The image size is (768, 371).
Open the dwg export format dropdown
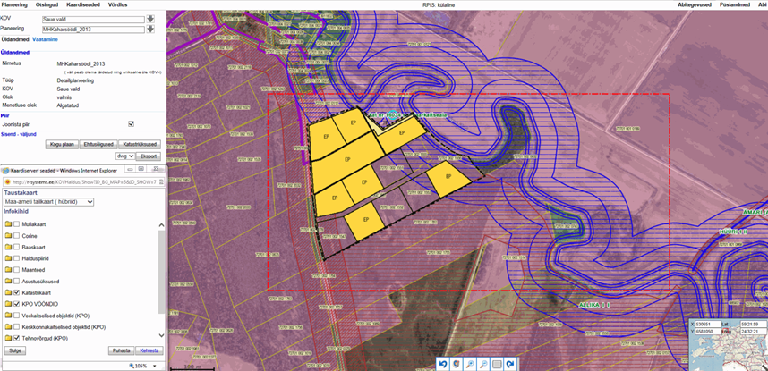tap(124, 156)
